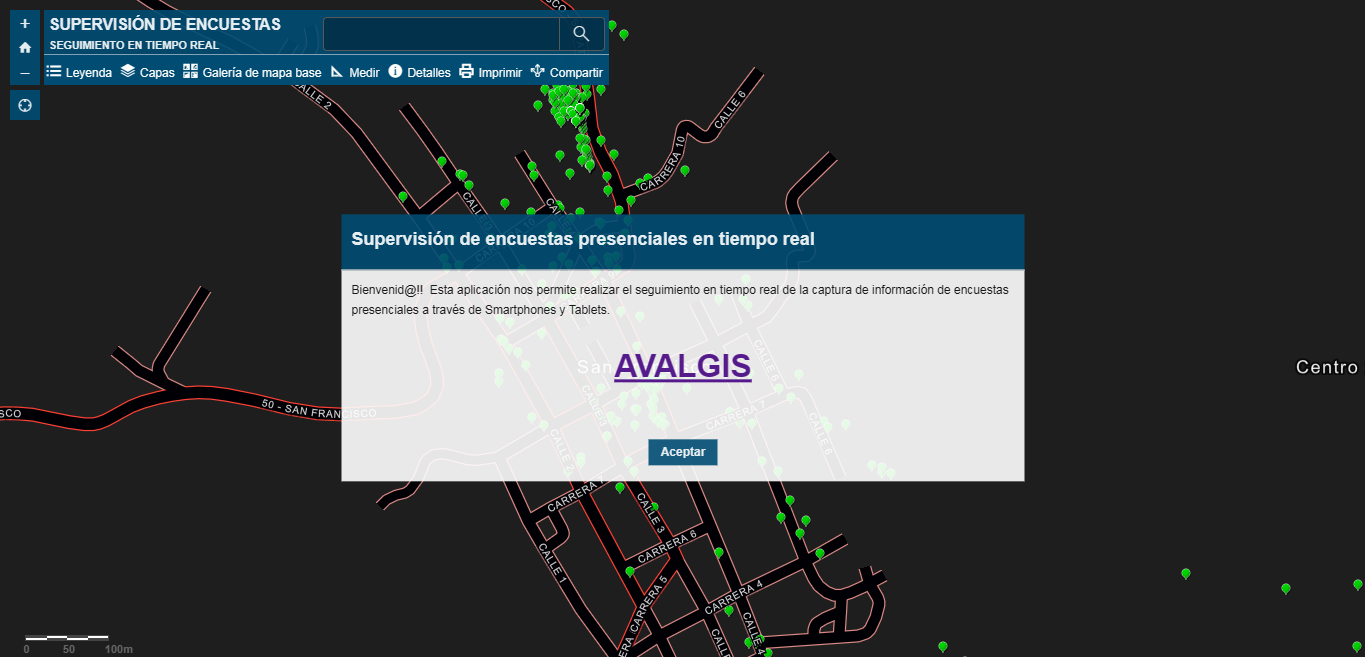Find my location with the crosshair button
Screen dimensions: 1365x657
[x=25, y=105]
